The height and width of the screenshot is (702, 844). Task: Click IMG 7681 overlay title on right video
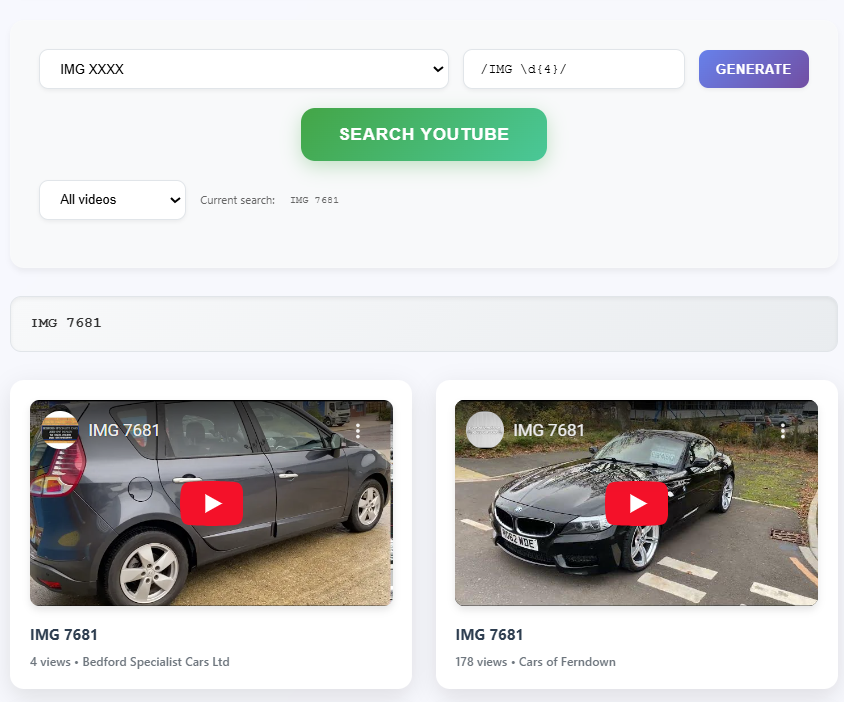[549, 430]
